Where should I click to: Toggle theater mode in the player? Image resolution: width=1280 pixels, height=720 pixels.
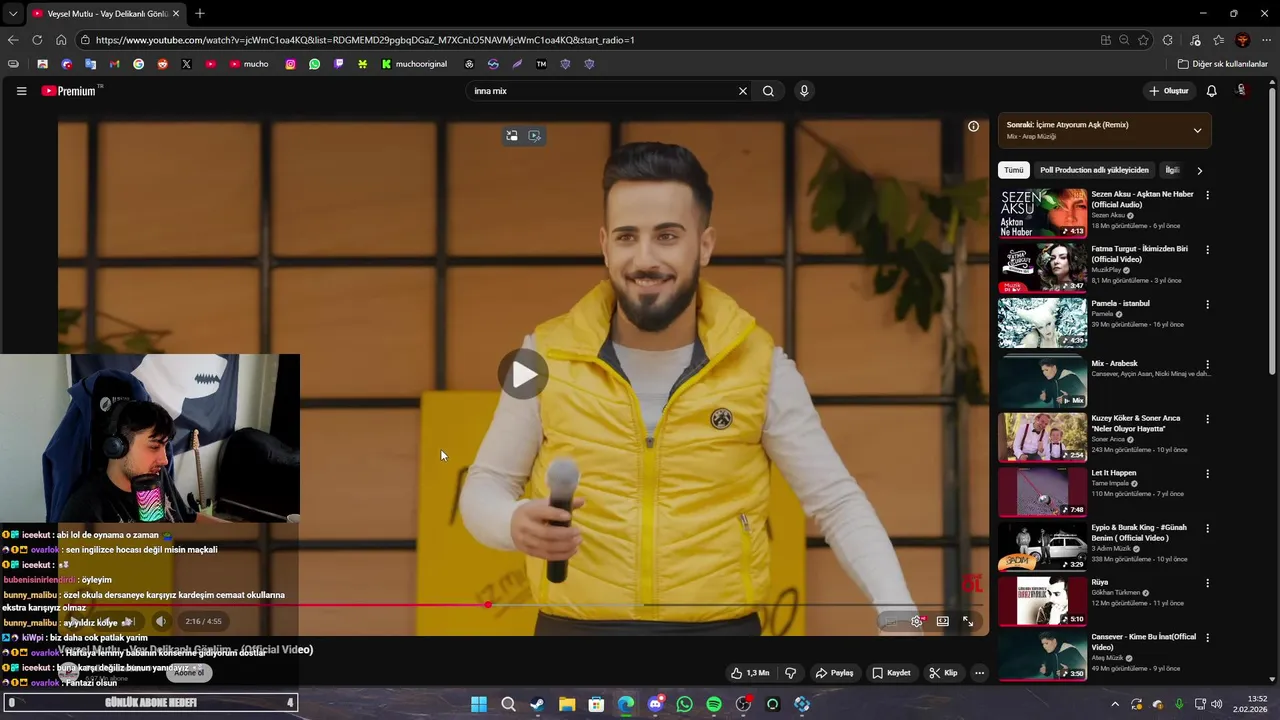942,621
